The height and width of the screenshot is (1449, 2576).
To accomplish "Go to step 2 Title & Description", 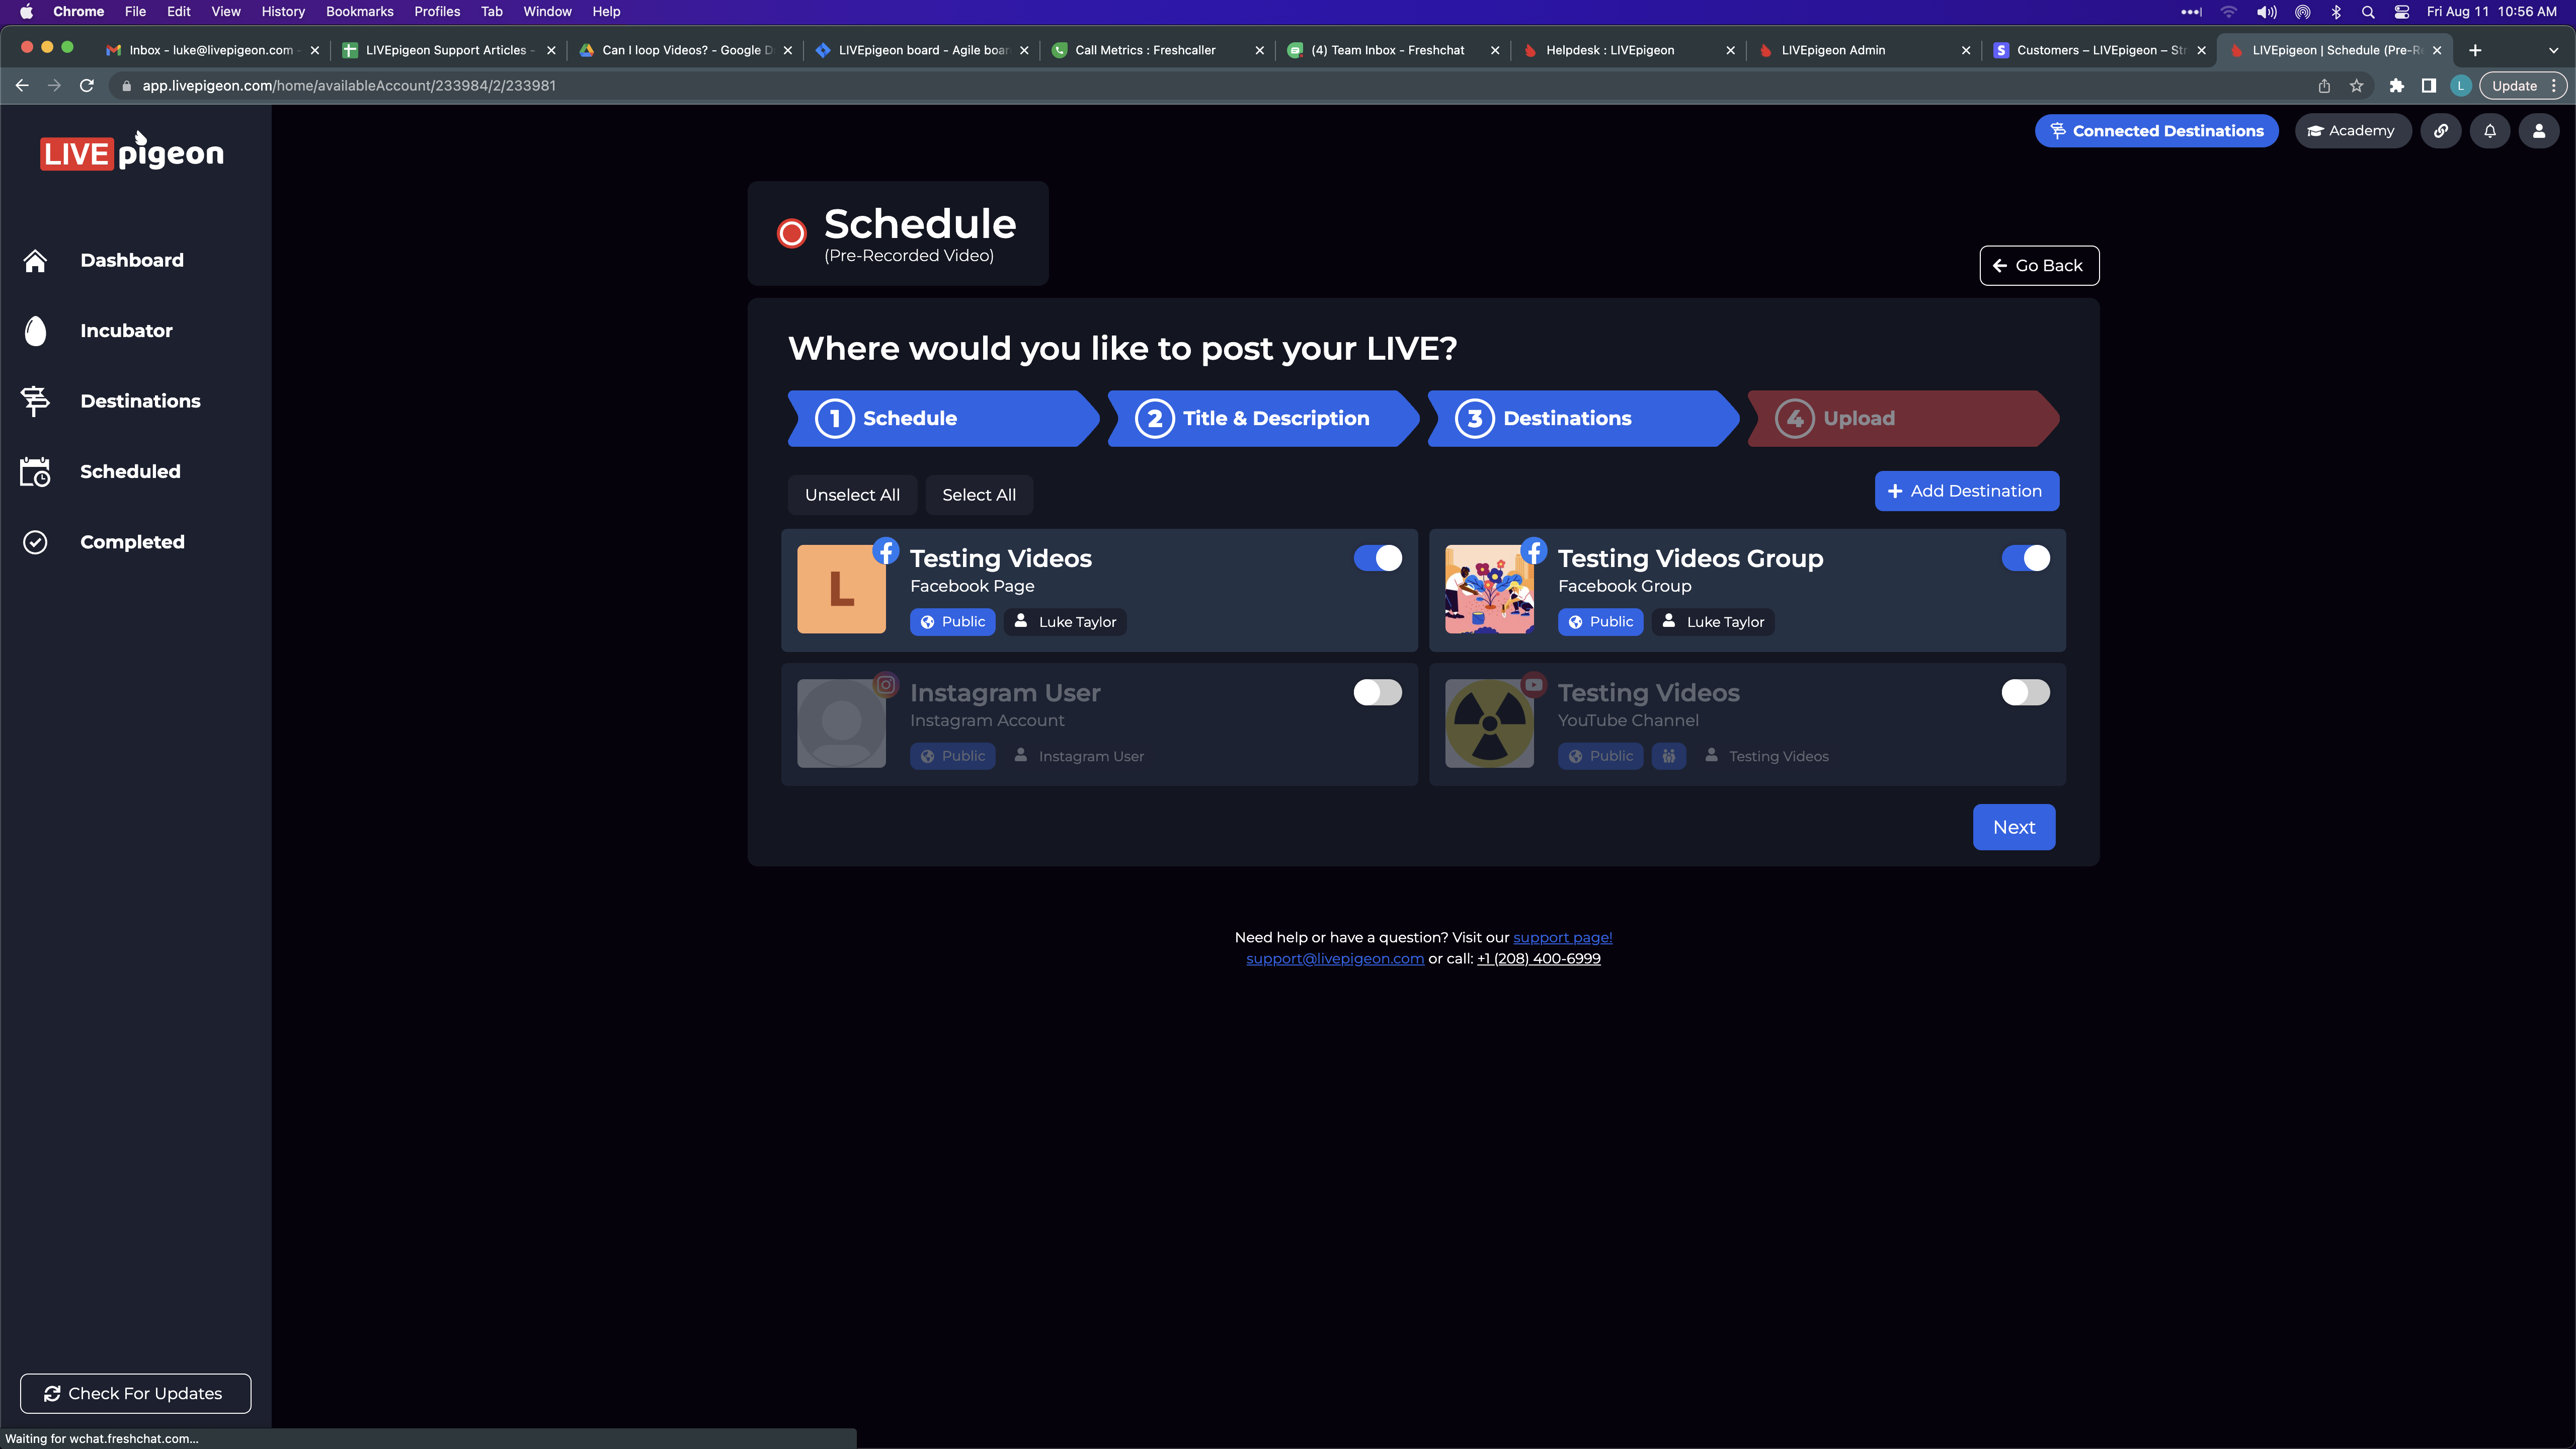I will [x=1261, y=418].
